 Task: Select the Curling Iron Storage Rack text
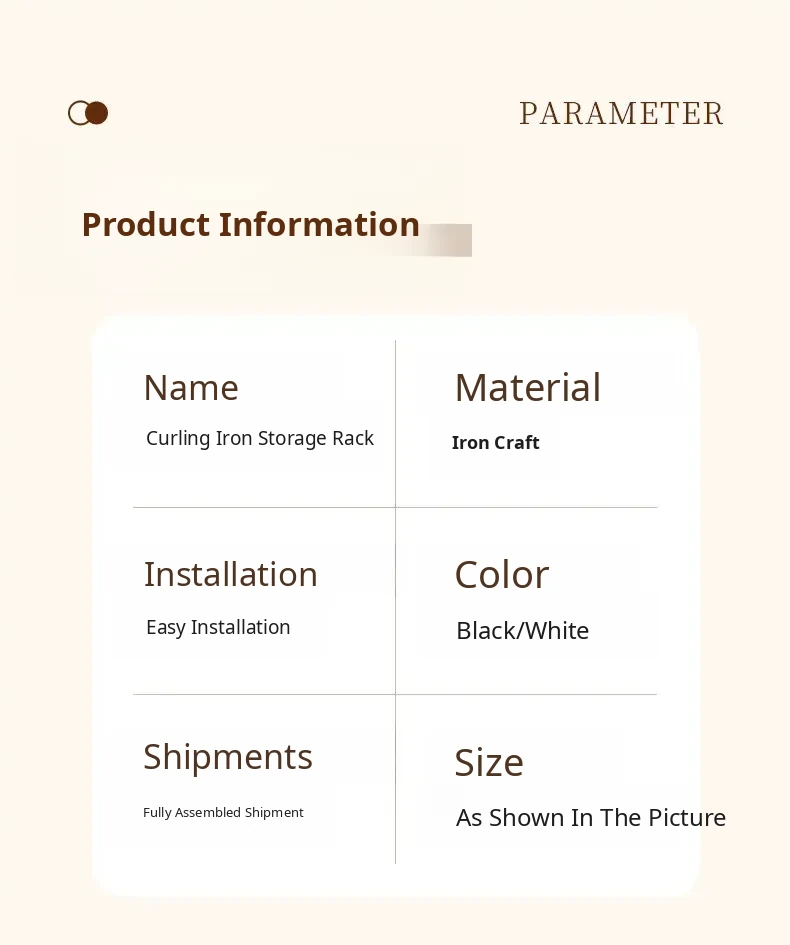(x=260, y=438)
